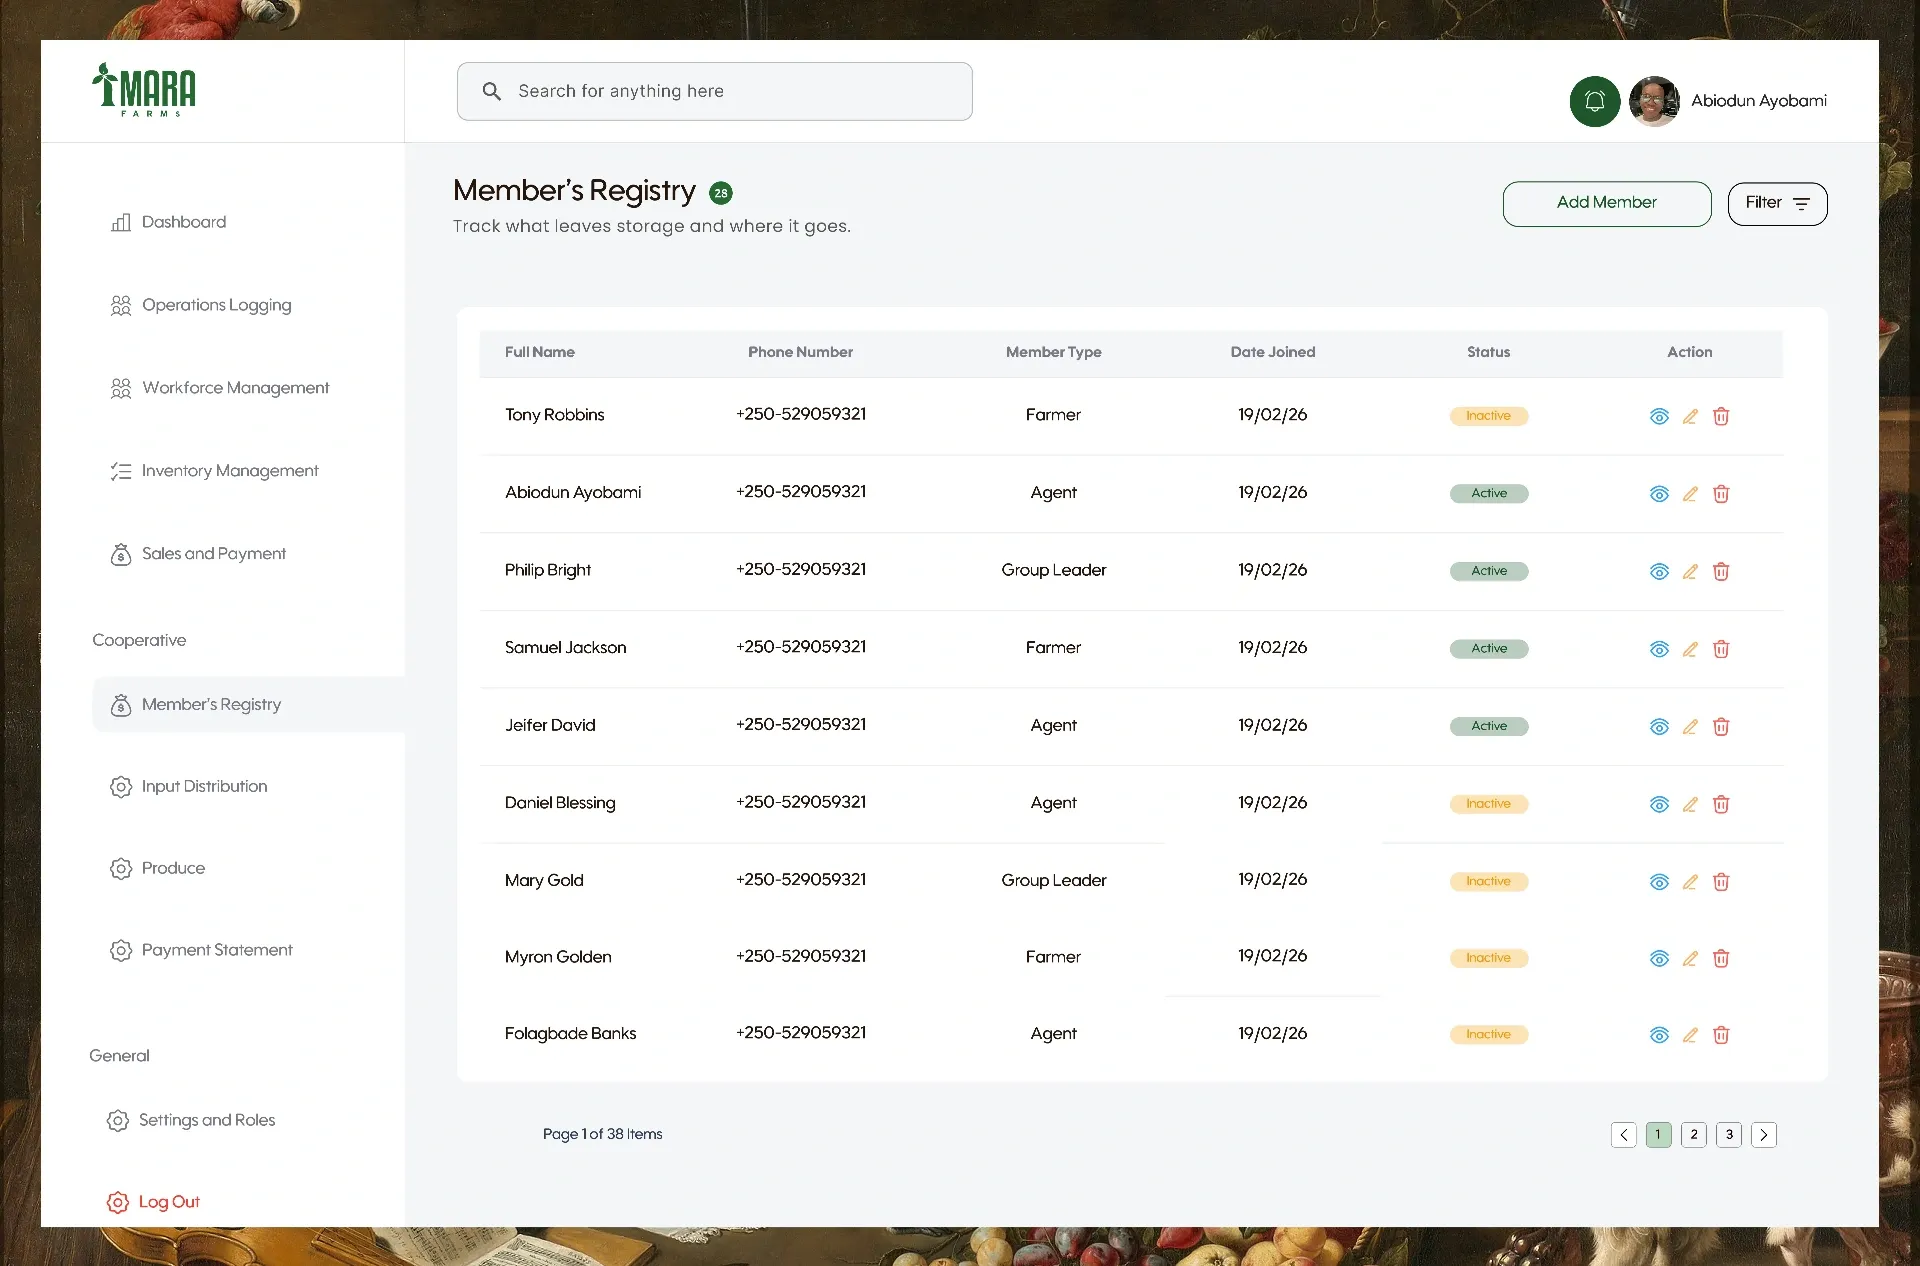Edit Samuel Jackson's member entry pencil icon
Screen dimensions: 1920x1266
point(1690,649)
